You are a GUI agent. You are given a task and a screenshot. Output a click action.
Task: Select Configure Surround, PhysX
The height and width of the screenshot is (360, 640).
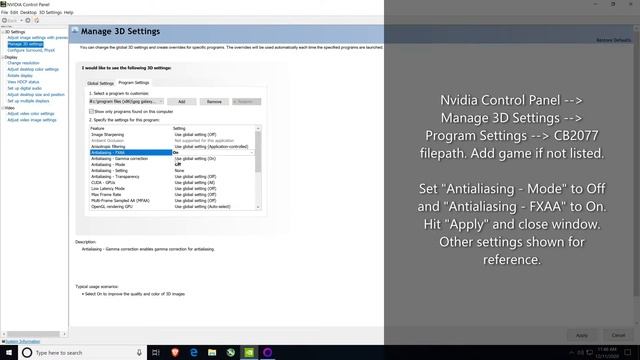pos(31,50)
